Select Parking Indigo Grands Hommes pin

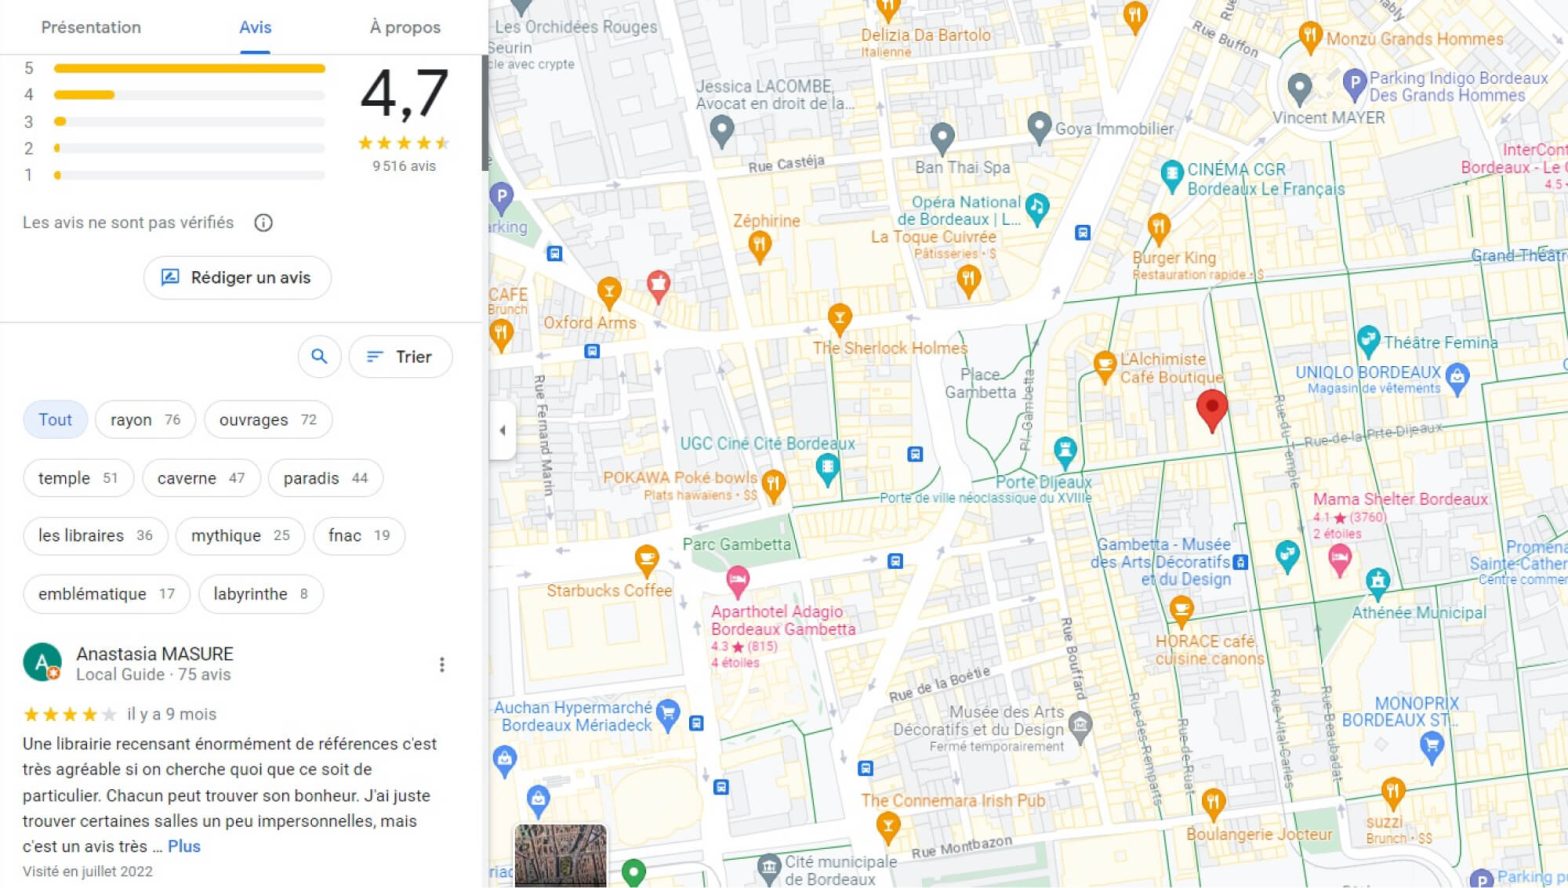[x=1354, y=85]
